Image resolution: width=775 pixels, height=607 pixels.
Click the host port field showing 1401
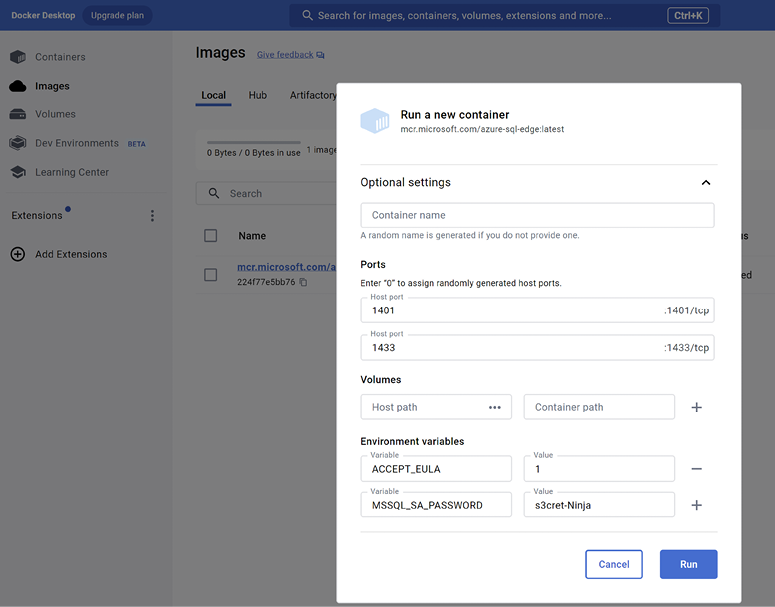[537, 310]
